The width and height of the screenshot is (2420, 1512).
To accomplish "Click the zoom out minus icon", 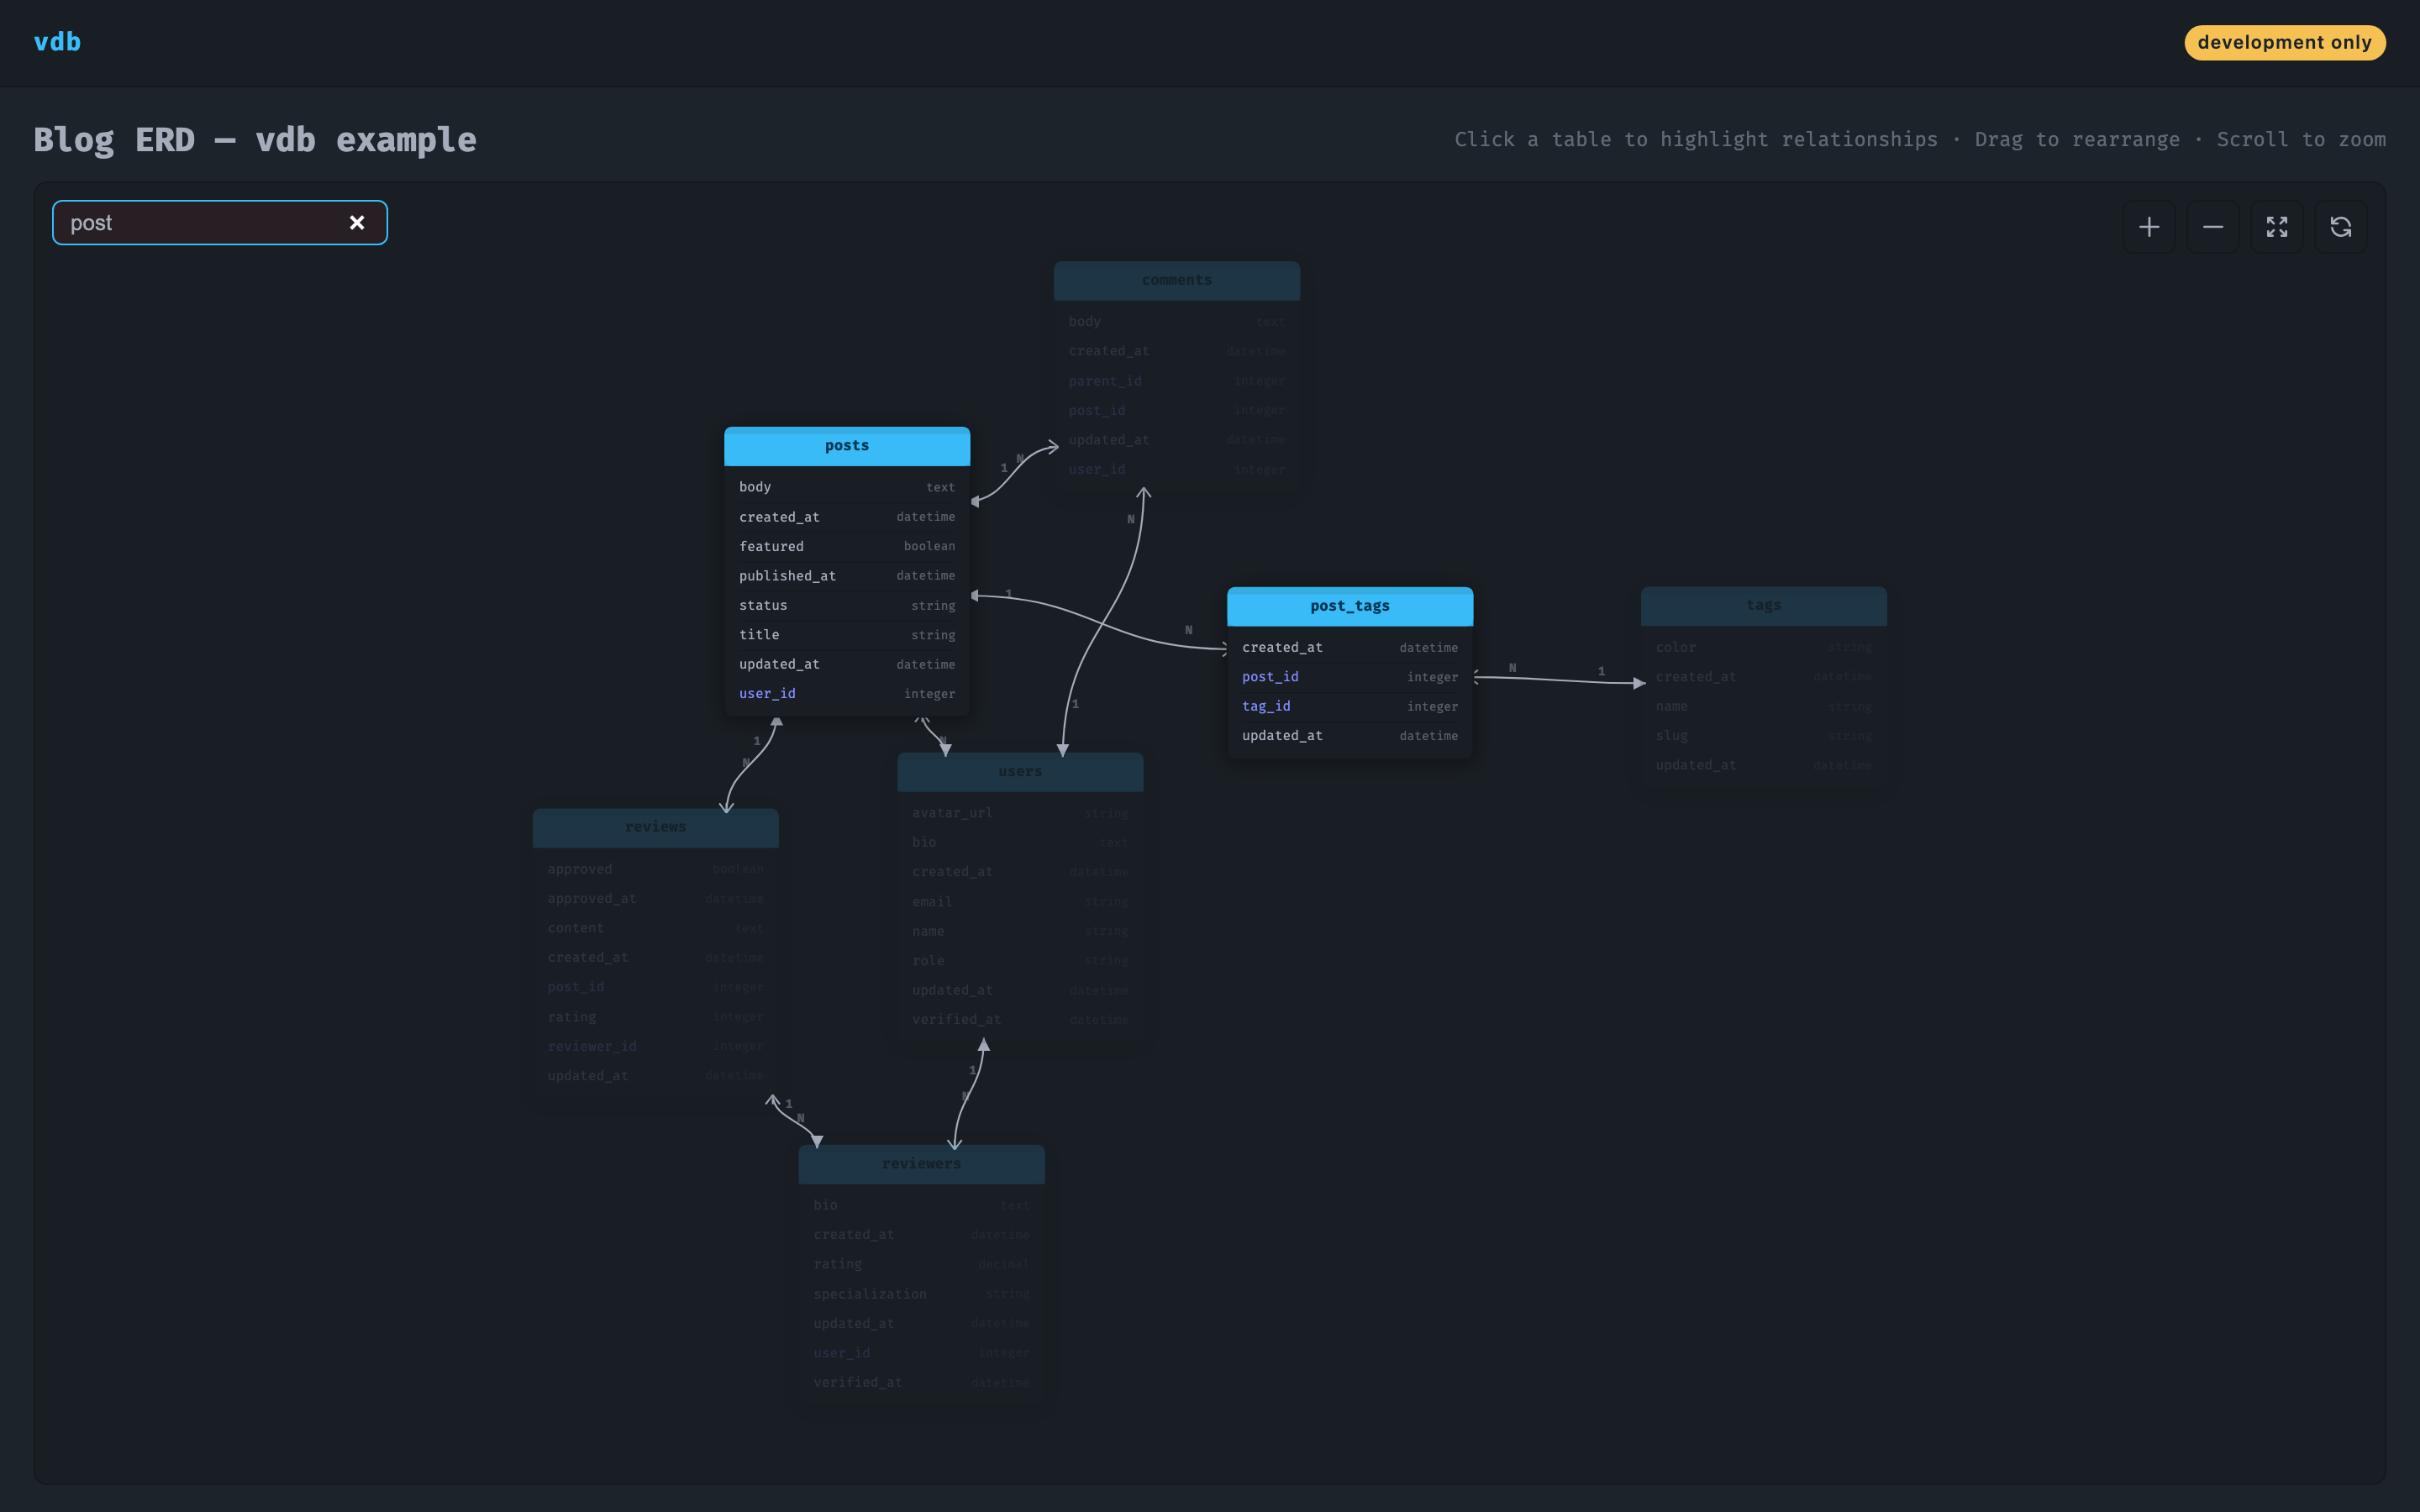I will tap(2212, 227).
